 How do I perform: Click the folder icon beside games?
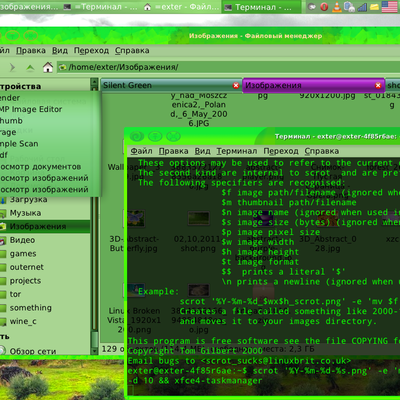(3, 254)
